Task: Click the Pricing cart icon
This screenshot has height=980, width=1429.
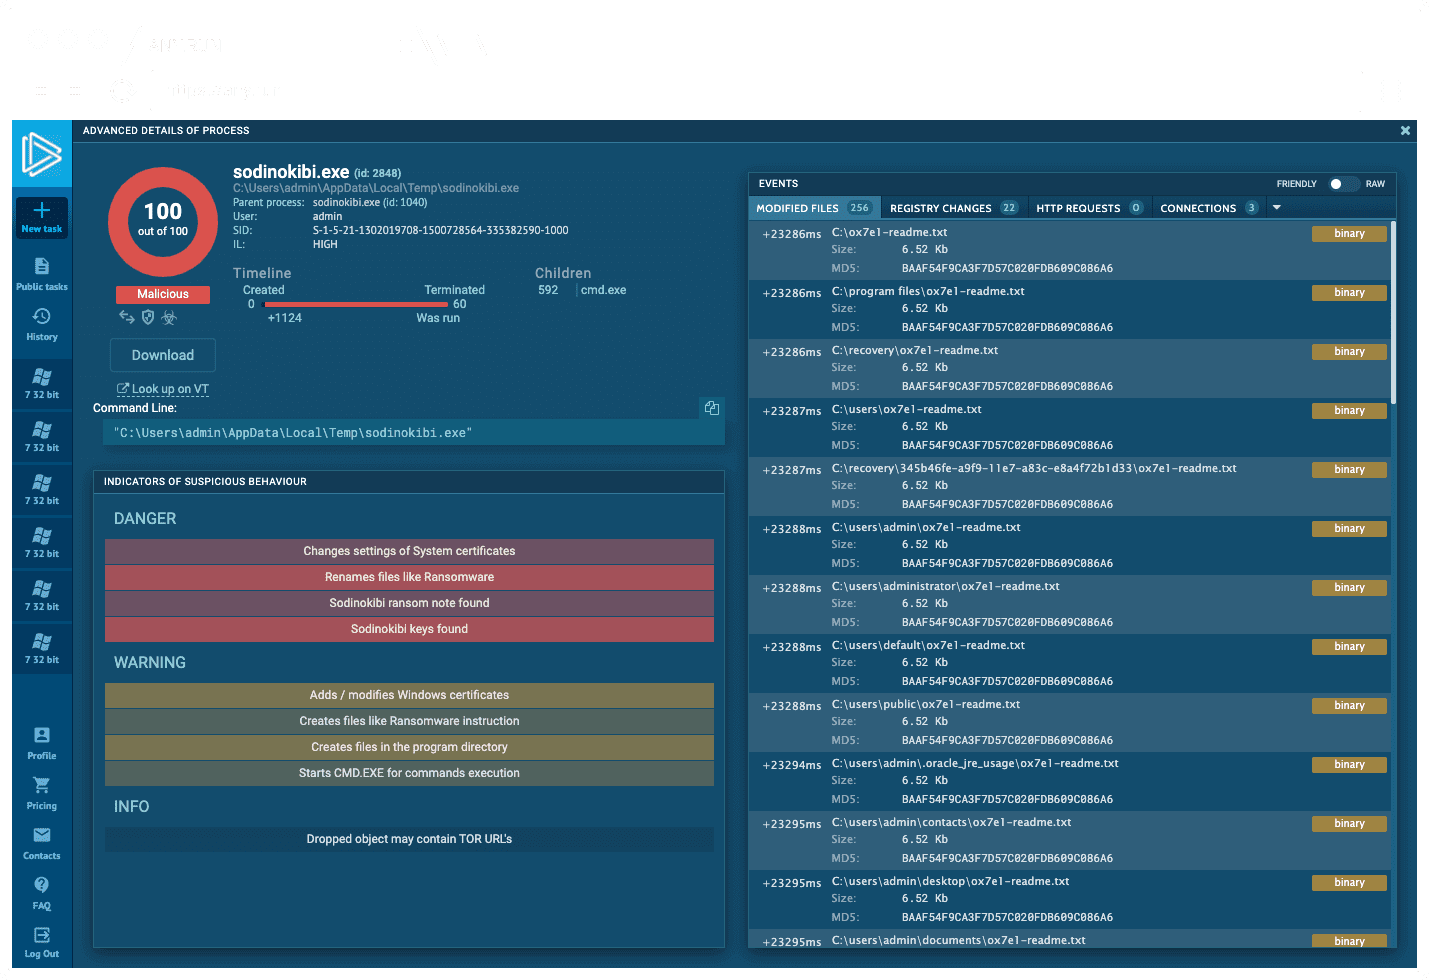Action: (42, 786)
